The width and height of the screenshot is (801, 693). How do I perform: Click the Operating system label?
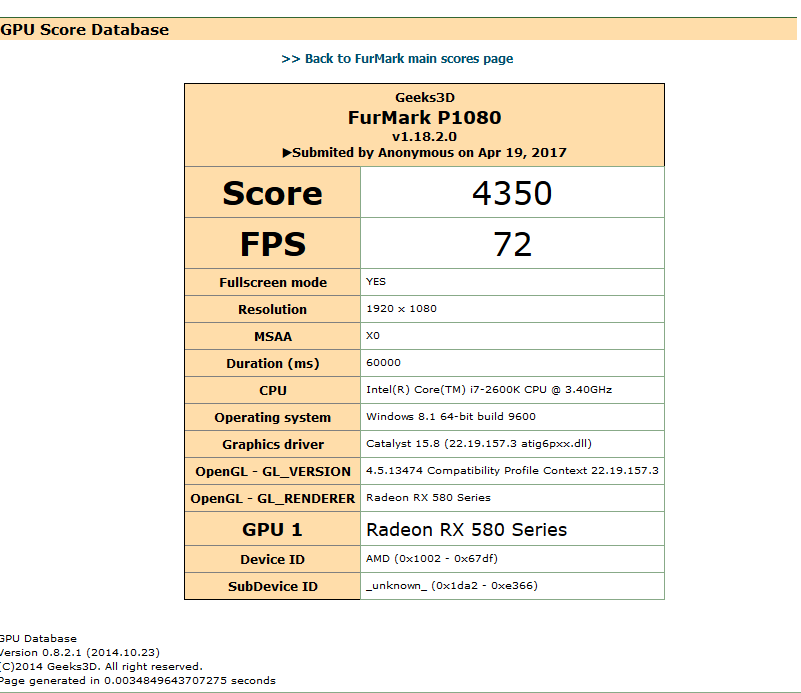point(273,418)
